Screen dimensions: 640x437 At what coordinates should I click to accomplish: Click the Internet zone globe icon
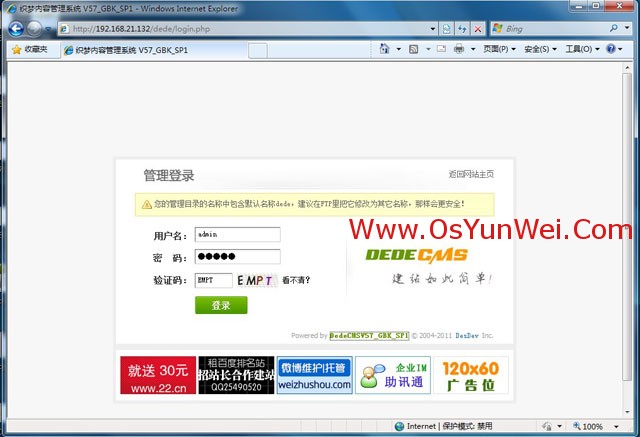point(400,426)
